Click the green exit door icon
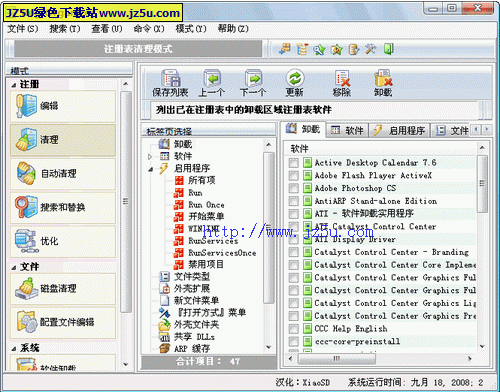The width and height of the screenshot is (500, 392). point(388,49)
